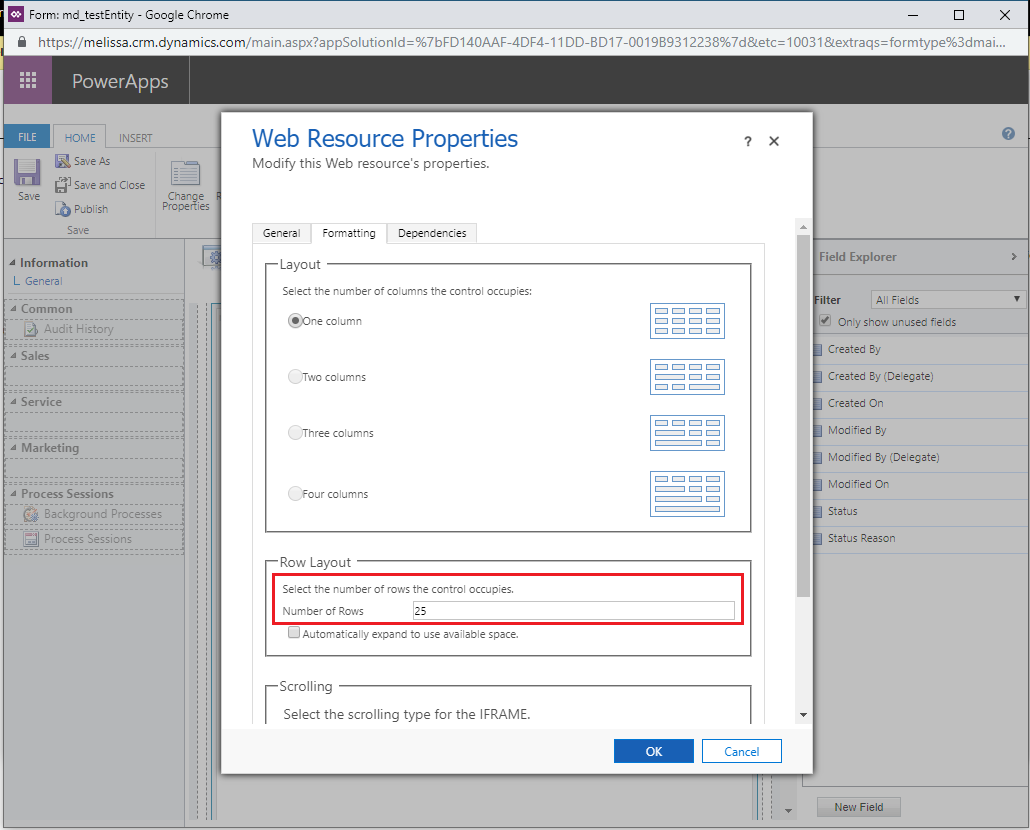The image size is (1030, 830).
Task: Close the Web Resource Properties dialog
Action: tap(774, 141)
